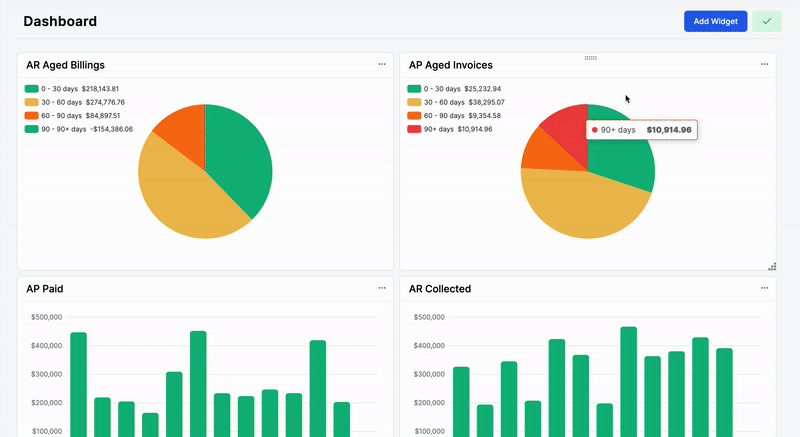Viewport: 800px width, 437px height.
Task: Click the AR Aged Billings widget title
Action: [x=65, y=65]
